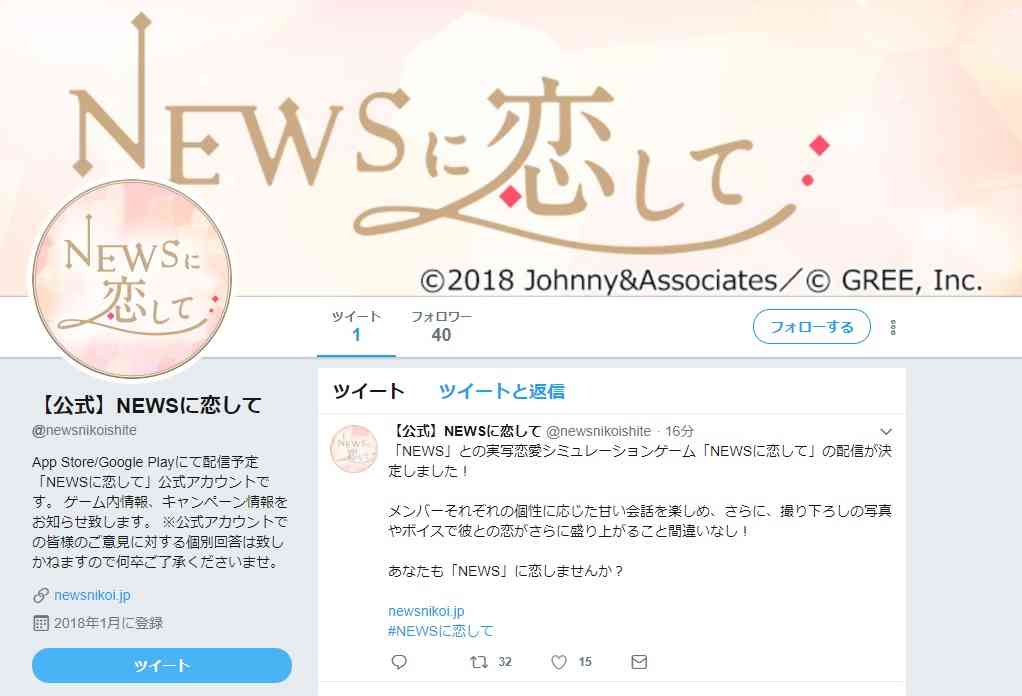This screenshot has height=696, width=1022.
Task: Send tweet via direct message envelope icon
Action: pyautogui.click(x=639, y=662)
